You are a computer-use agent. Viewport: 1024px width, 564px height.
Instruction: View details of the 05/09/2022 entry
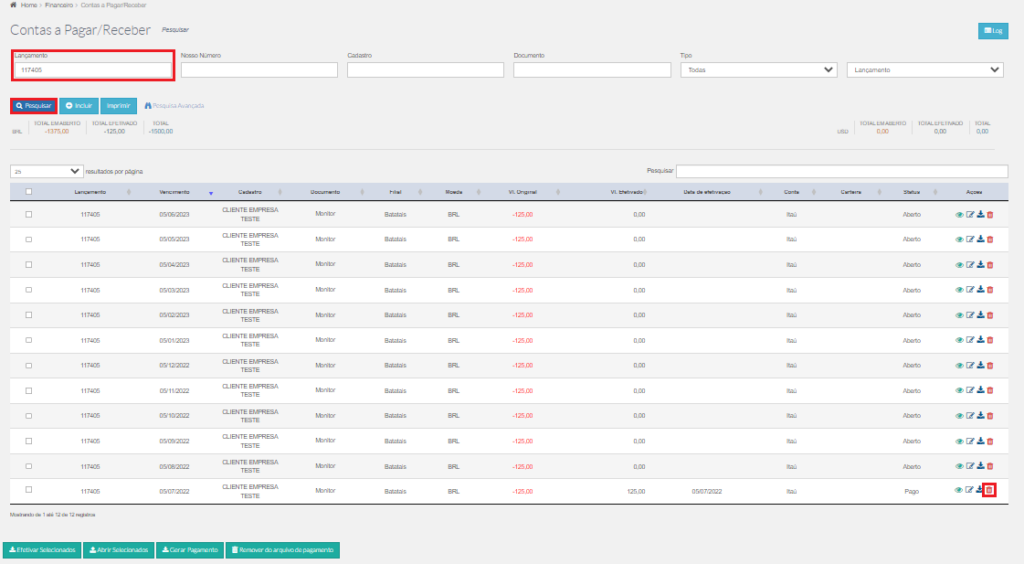(x=959, y=441)
